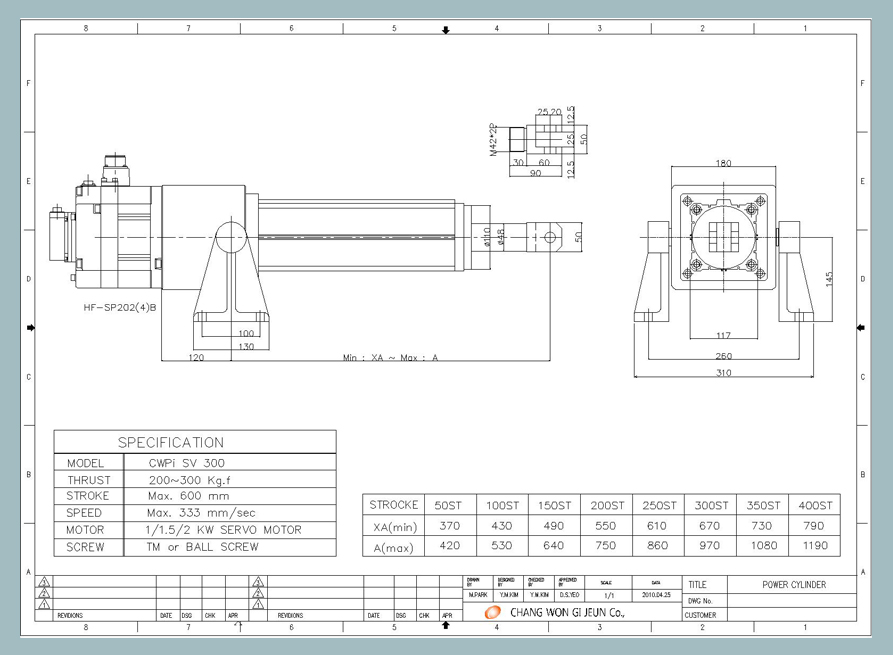Click the XA(min) value 730
Viewport: 893px width, 655px height.
[761, 526]
